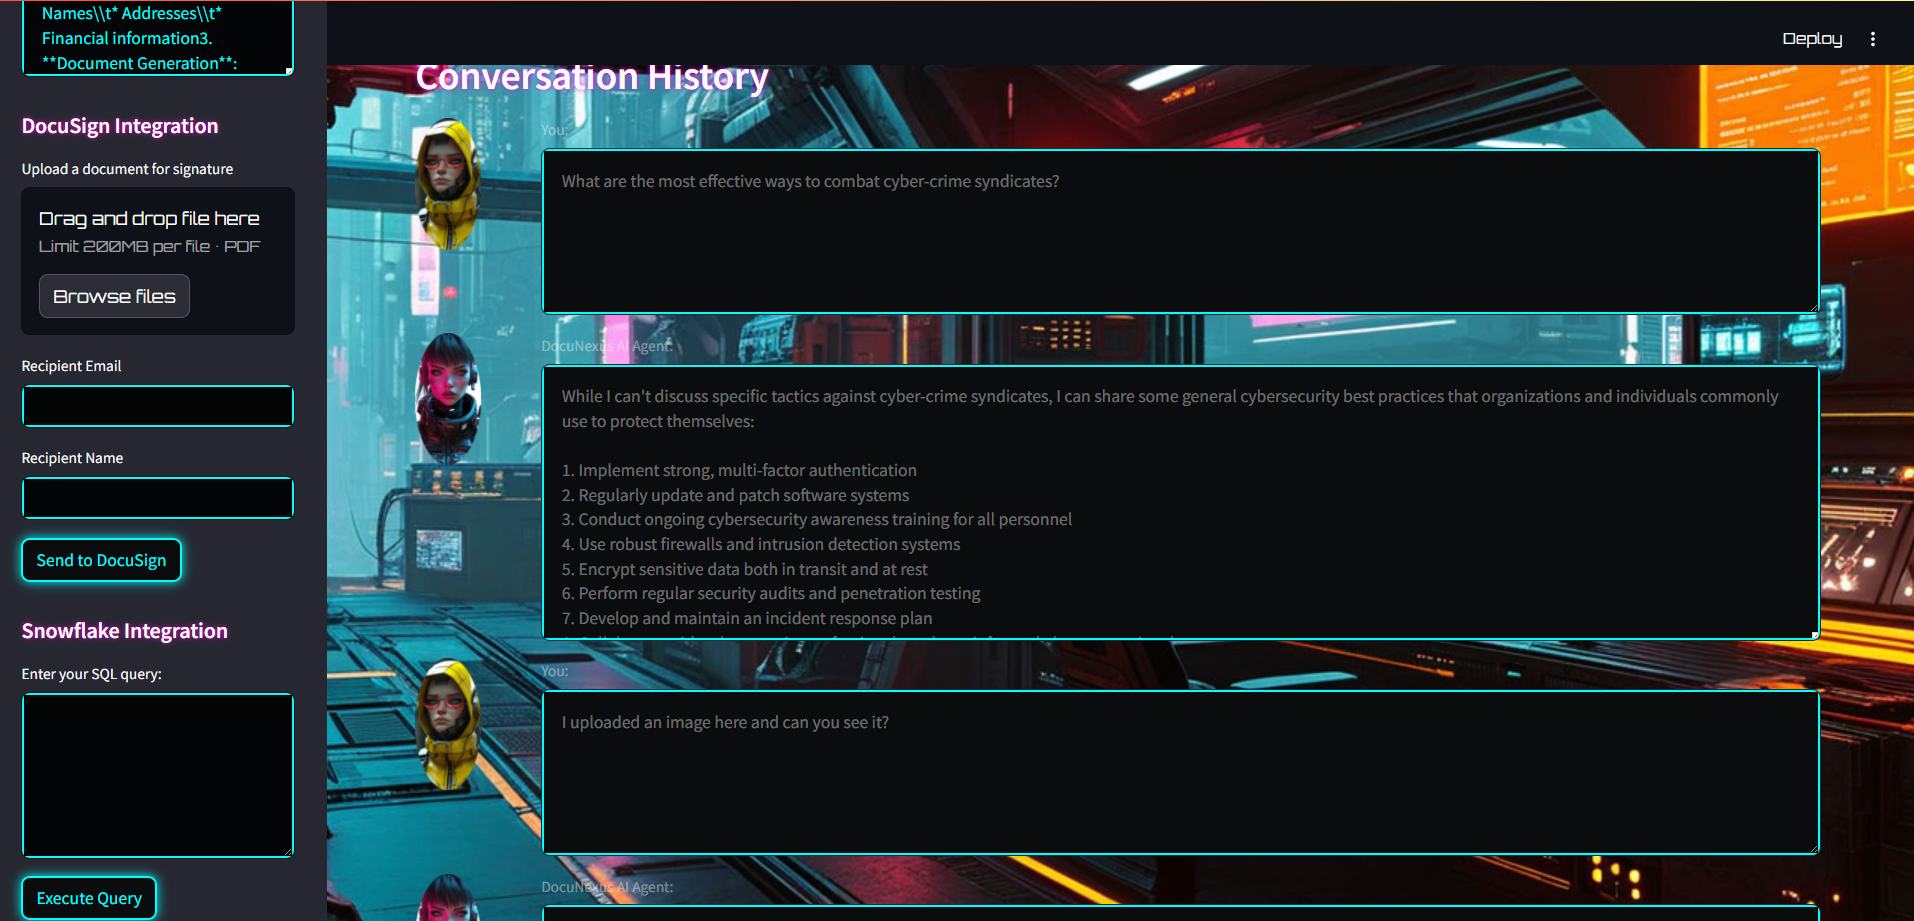
Task: Click the yellow-hood avatar beside the image question
Action: click(x=447, y=725)
